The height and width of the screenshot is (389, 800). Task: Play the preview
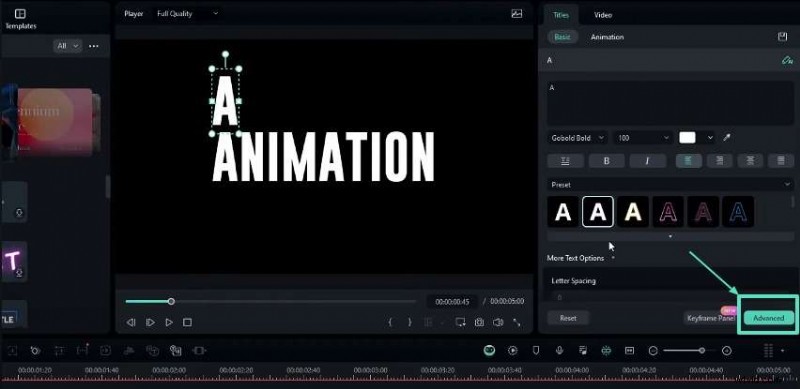(169, 322)
